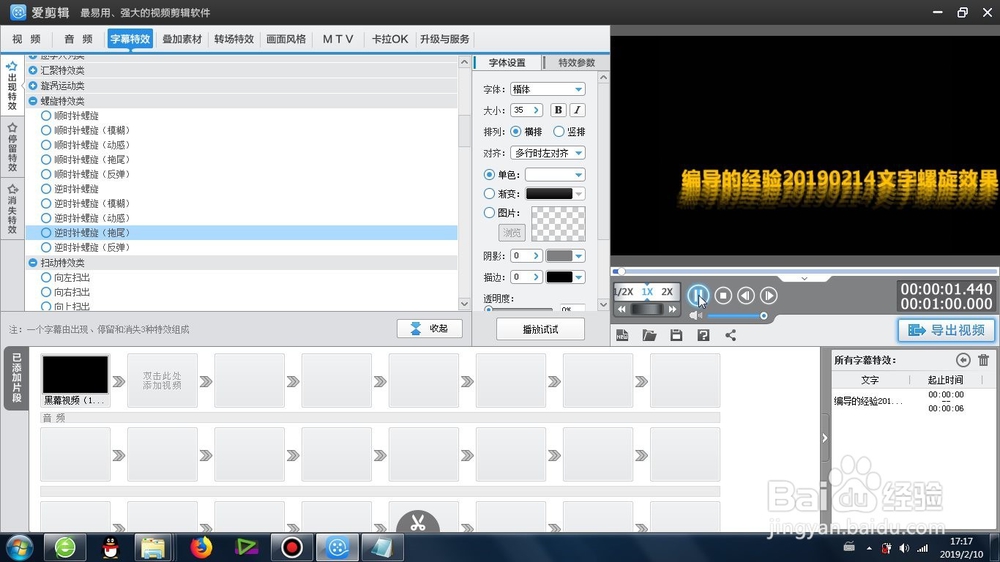
Task: Delete subtitle effect with trash icon
Action: point(983,360)
